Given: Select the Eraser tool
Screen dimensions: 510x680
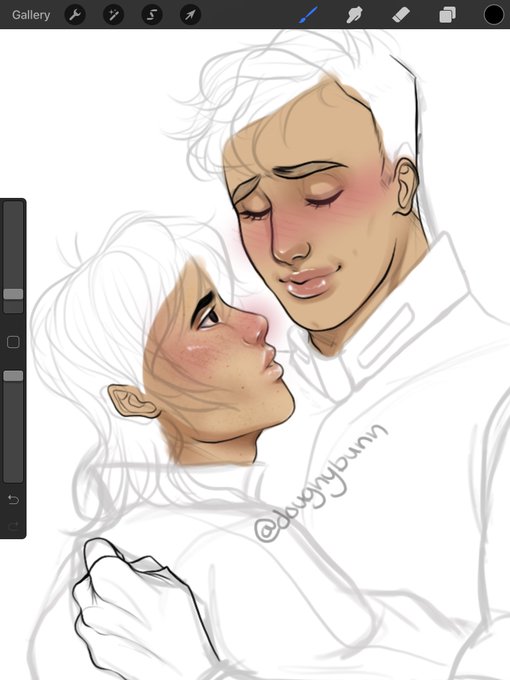Looking at the screenshot, I should click(x=401, y=15).
